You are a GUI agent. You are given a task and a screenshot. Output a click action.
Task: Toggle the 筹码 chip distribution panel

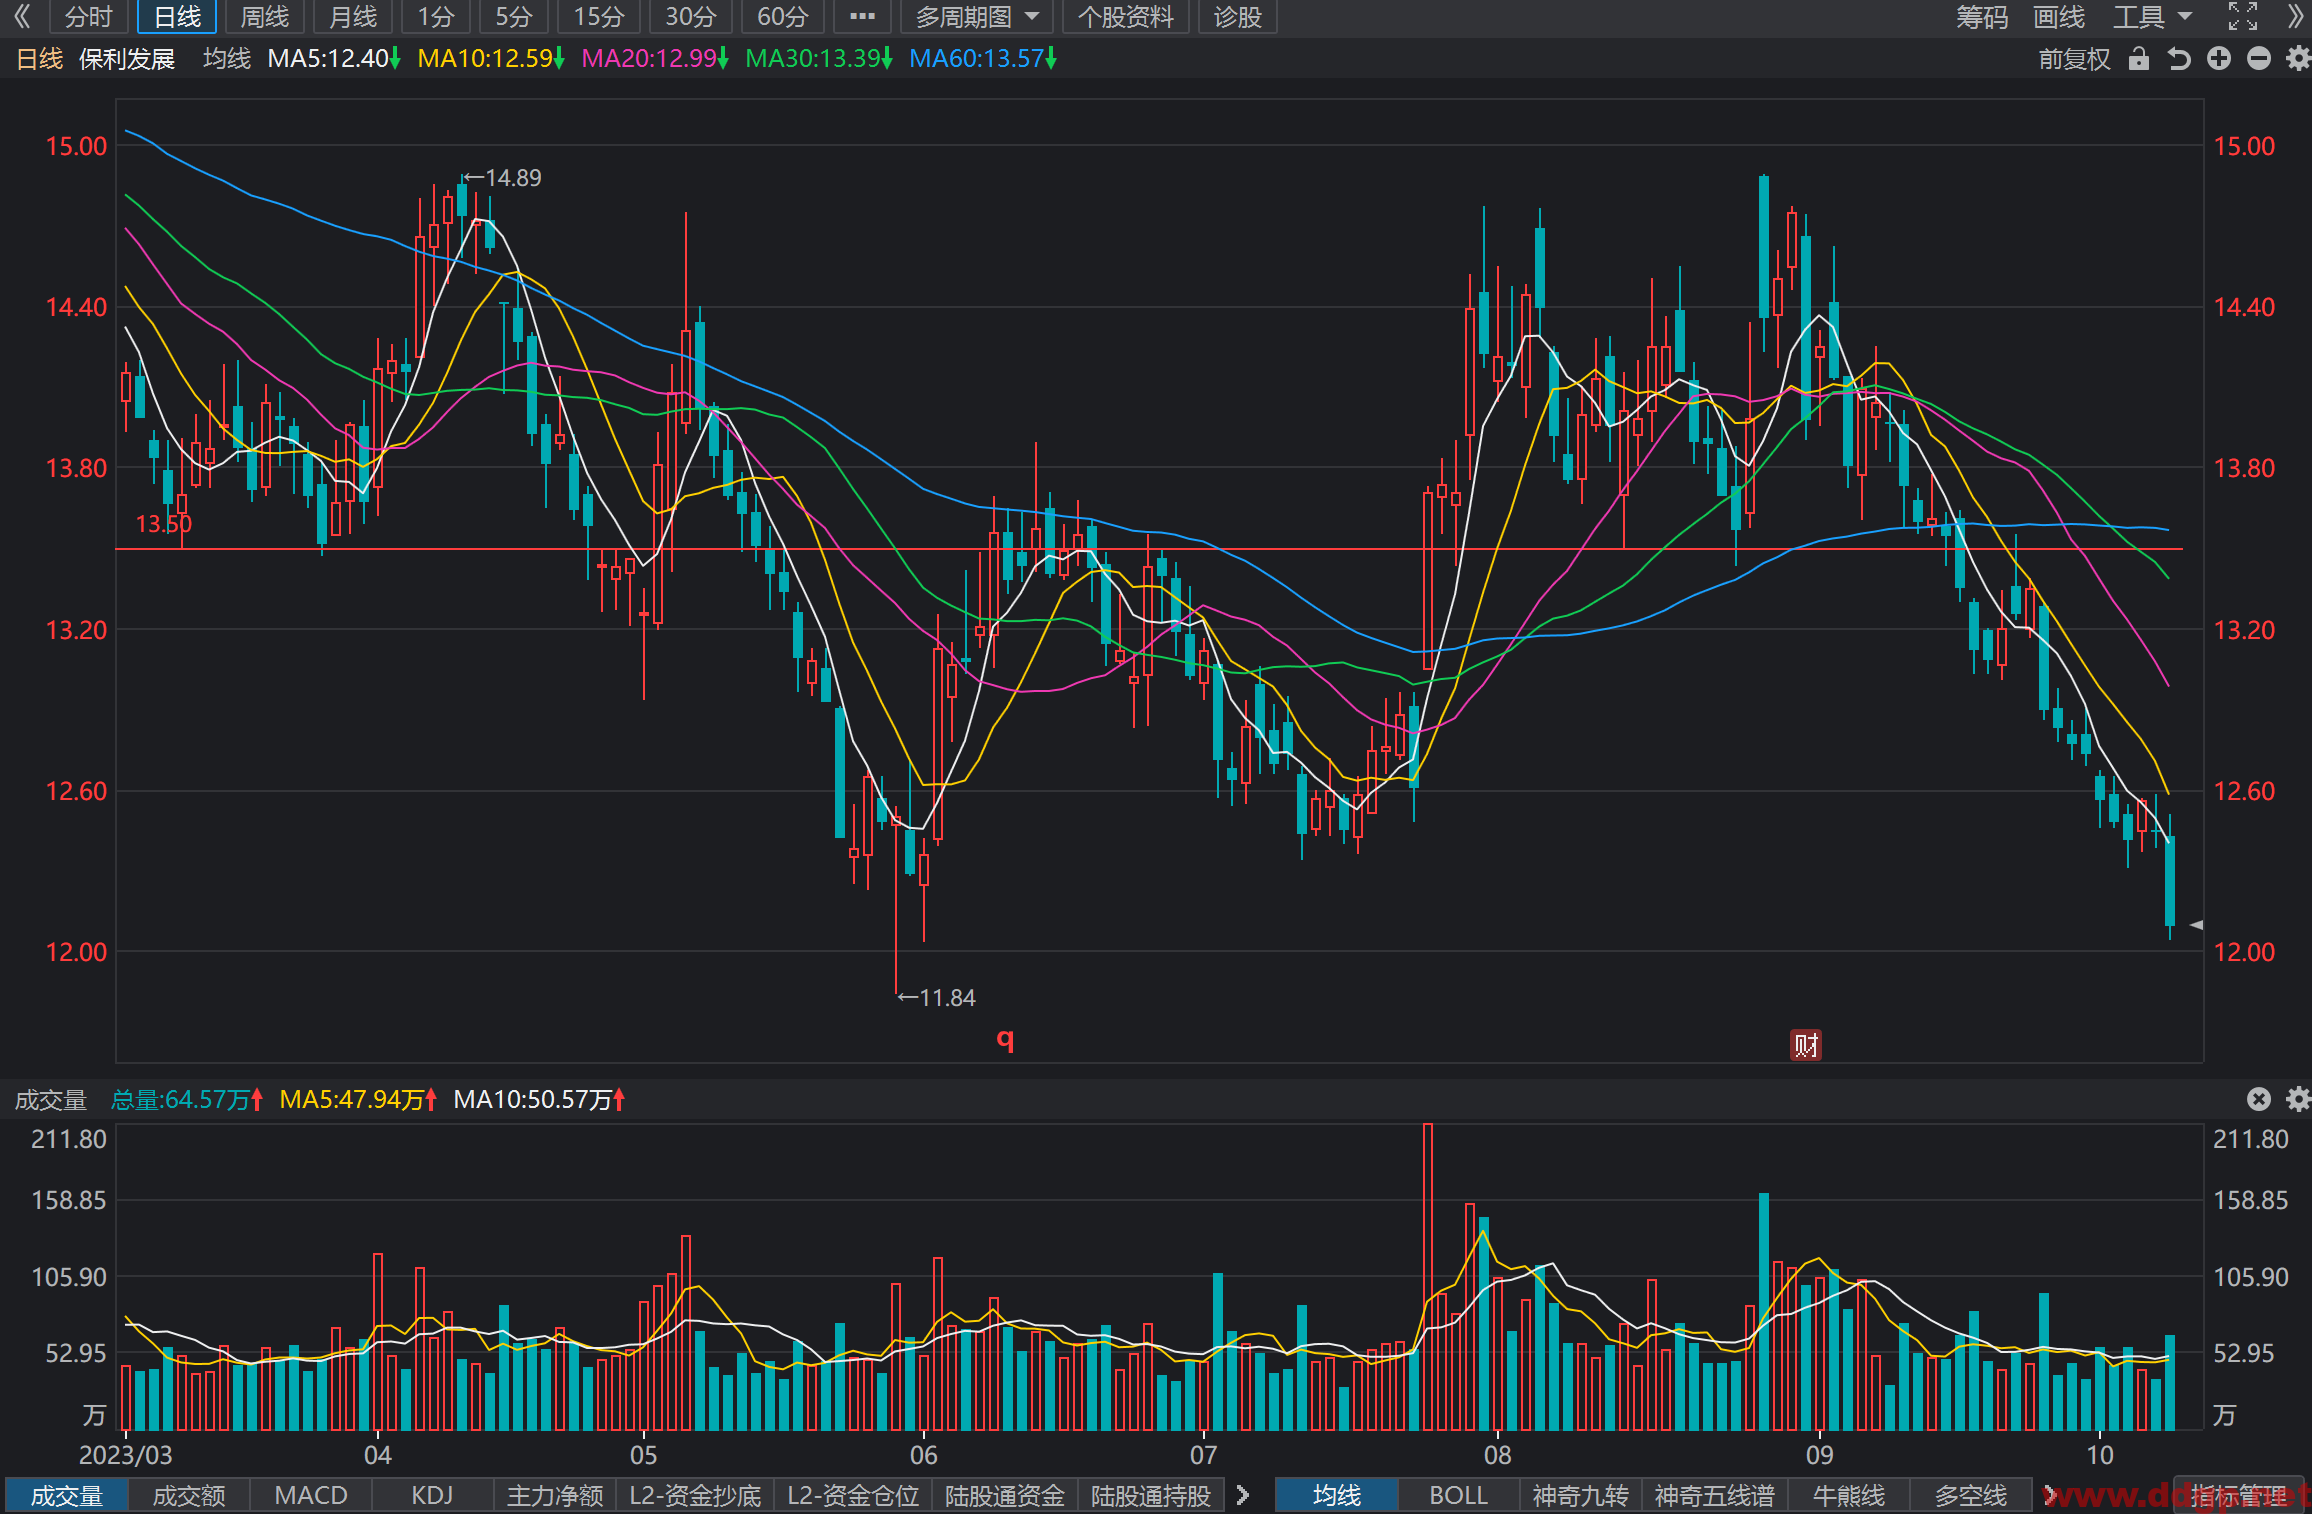pos(1981,17)
